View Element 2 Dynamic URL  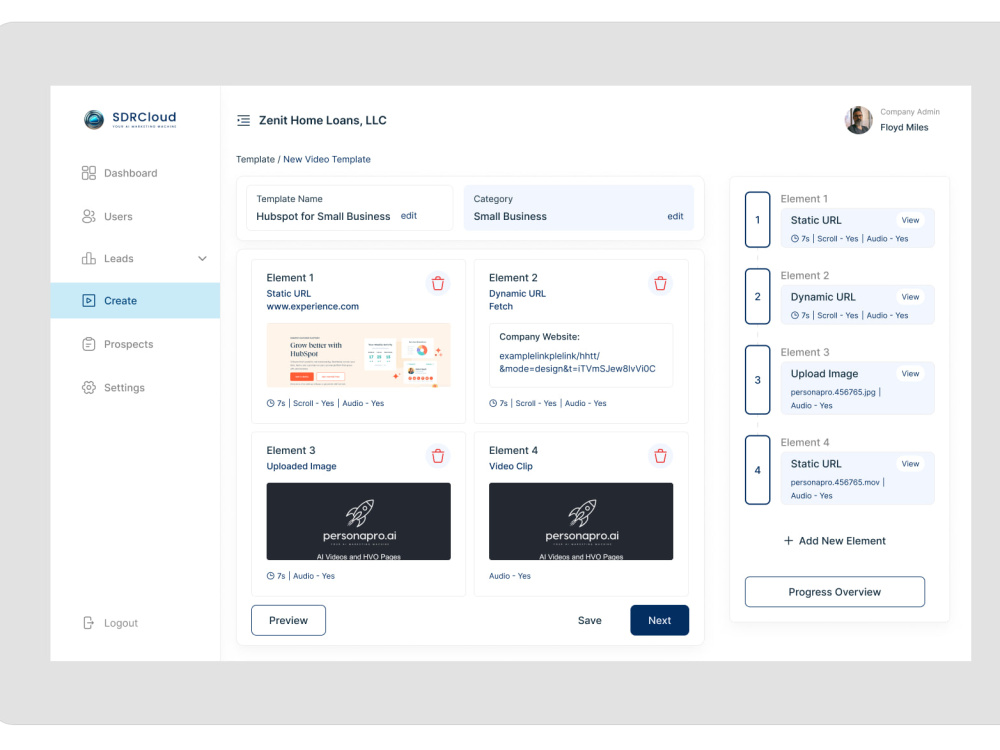click(x=910, y=297)
